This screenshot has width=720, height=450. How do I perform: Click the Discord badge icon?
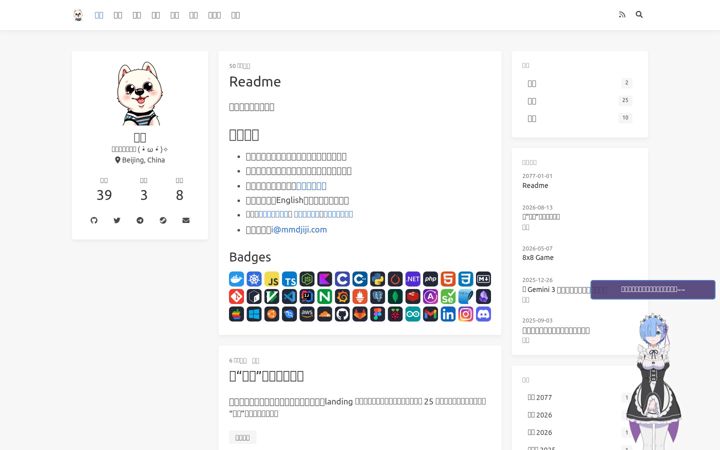coord(483,314)
